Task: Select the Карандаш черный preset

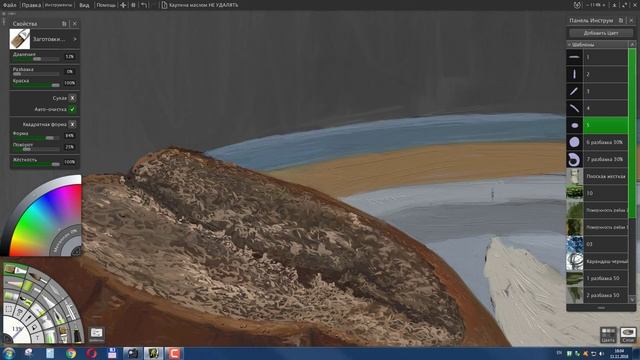Action: click(597, 261)
